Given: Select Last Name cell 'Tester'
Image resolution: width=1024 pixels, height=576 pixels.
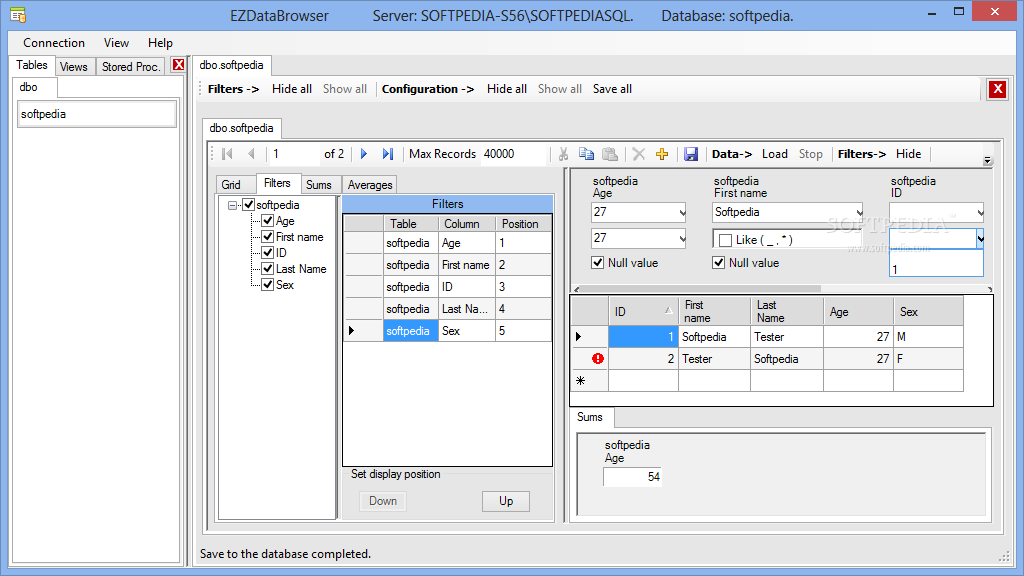Looking at the screenshot, I should point(786,337).
